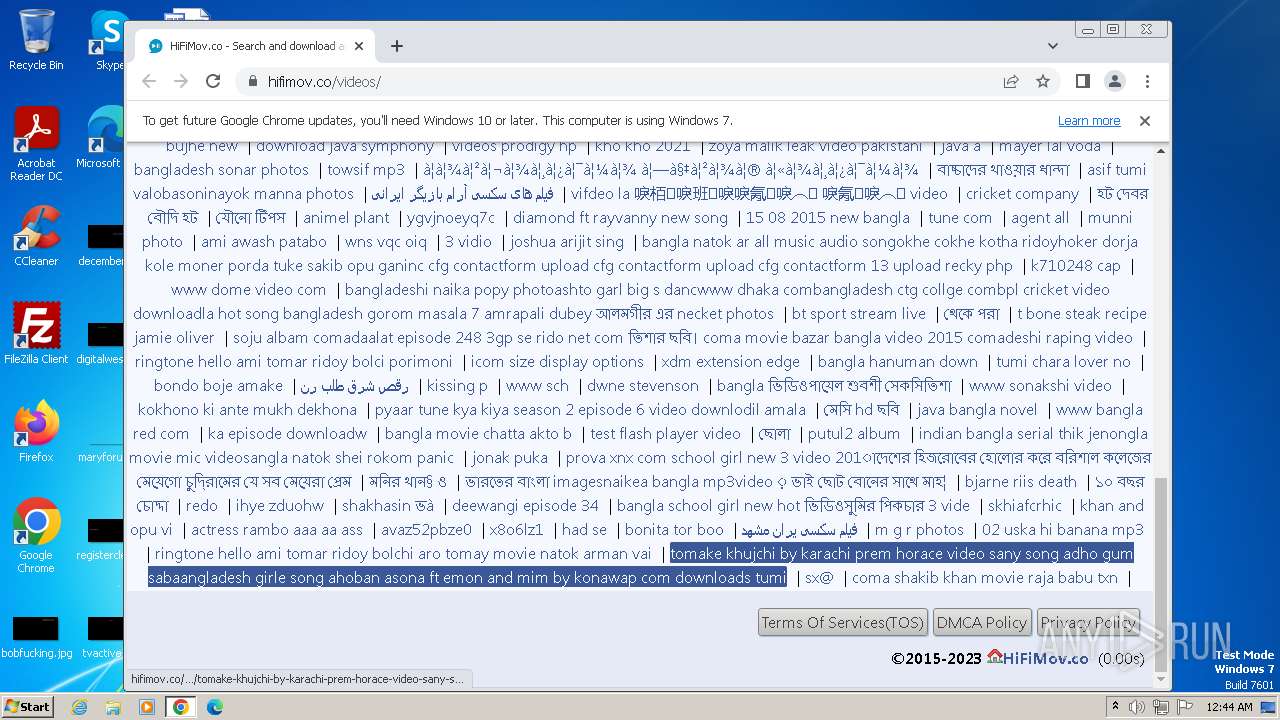This screenshot has width=1280, height=720.
Task: Open 'java bangla novel' link
Action: pos(977,409)
